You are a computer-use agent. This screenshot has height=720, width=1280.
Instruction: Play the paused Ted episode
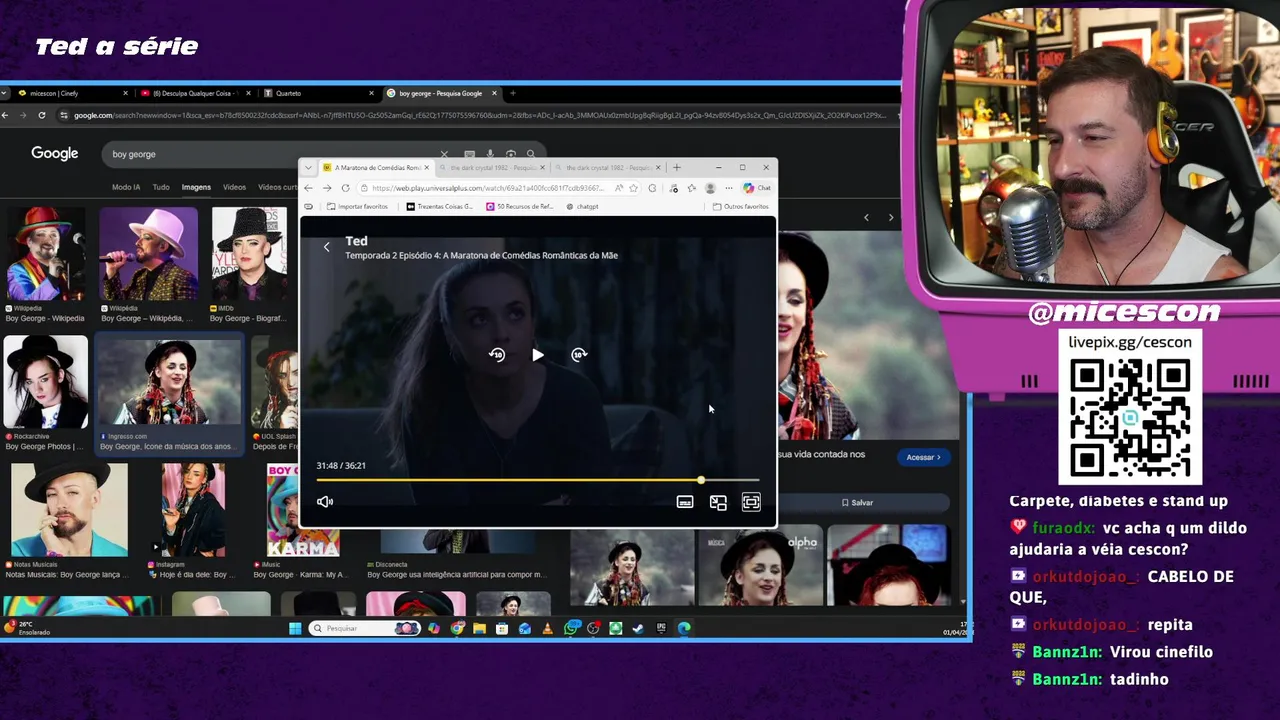pyautogui.click(x=538, y=354)
